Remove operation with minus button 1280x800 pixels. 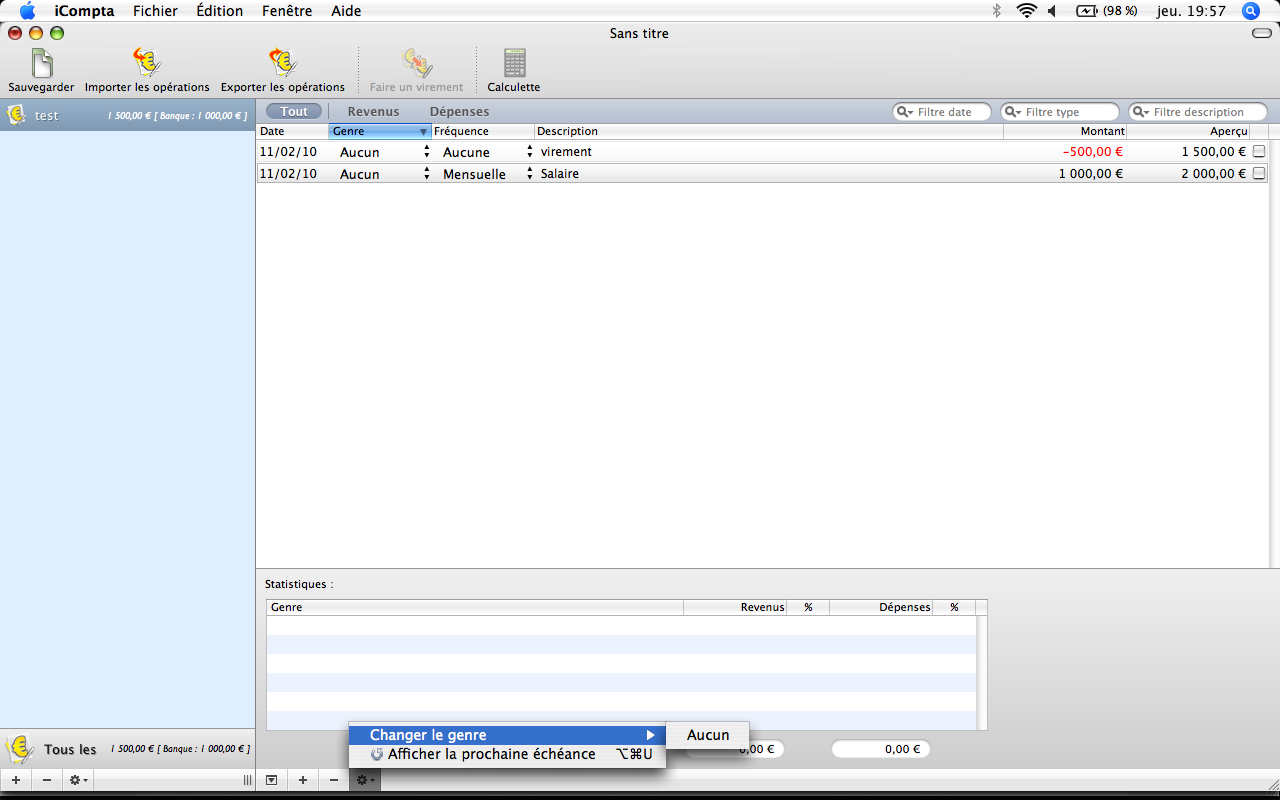pos(334,780)
